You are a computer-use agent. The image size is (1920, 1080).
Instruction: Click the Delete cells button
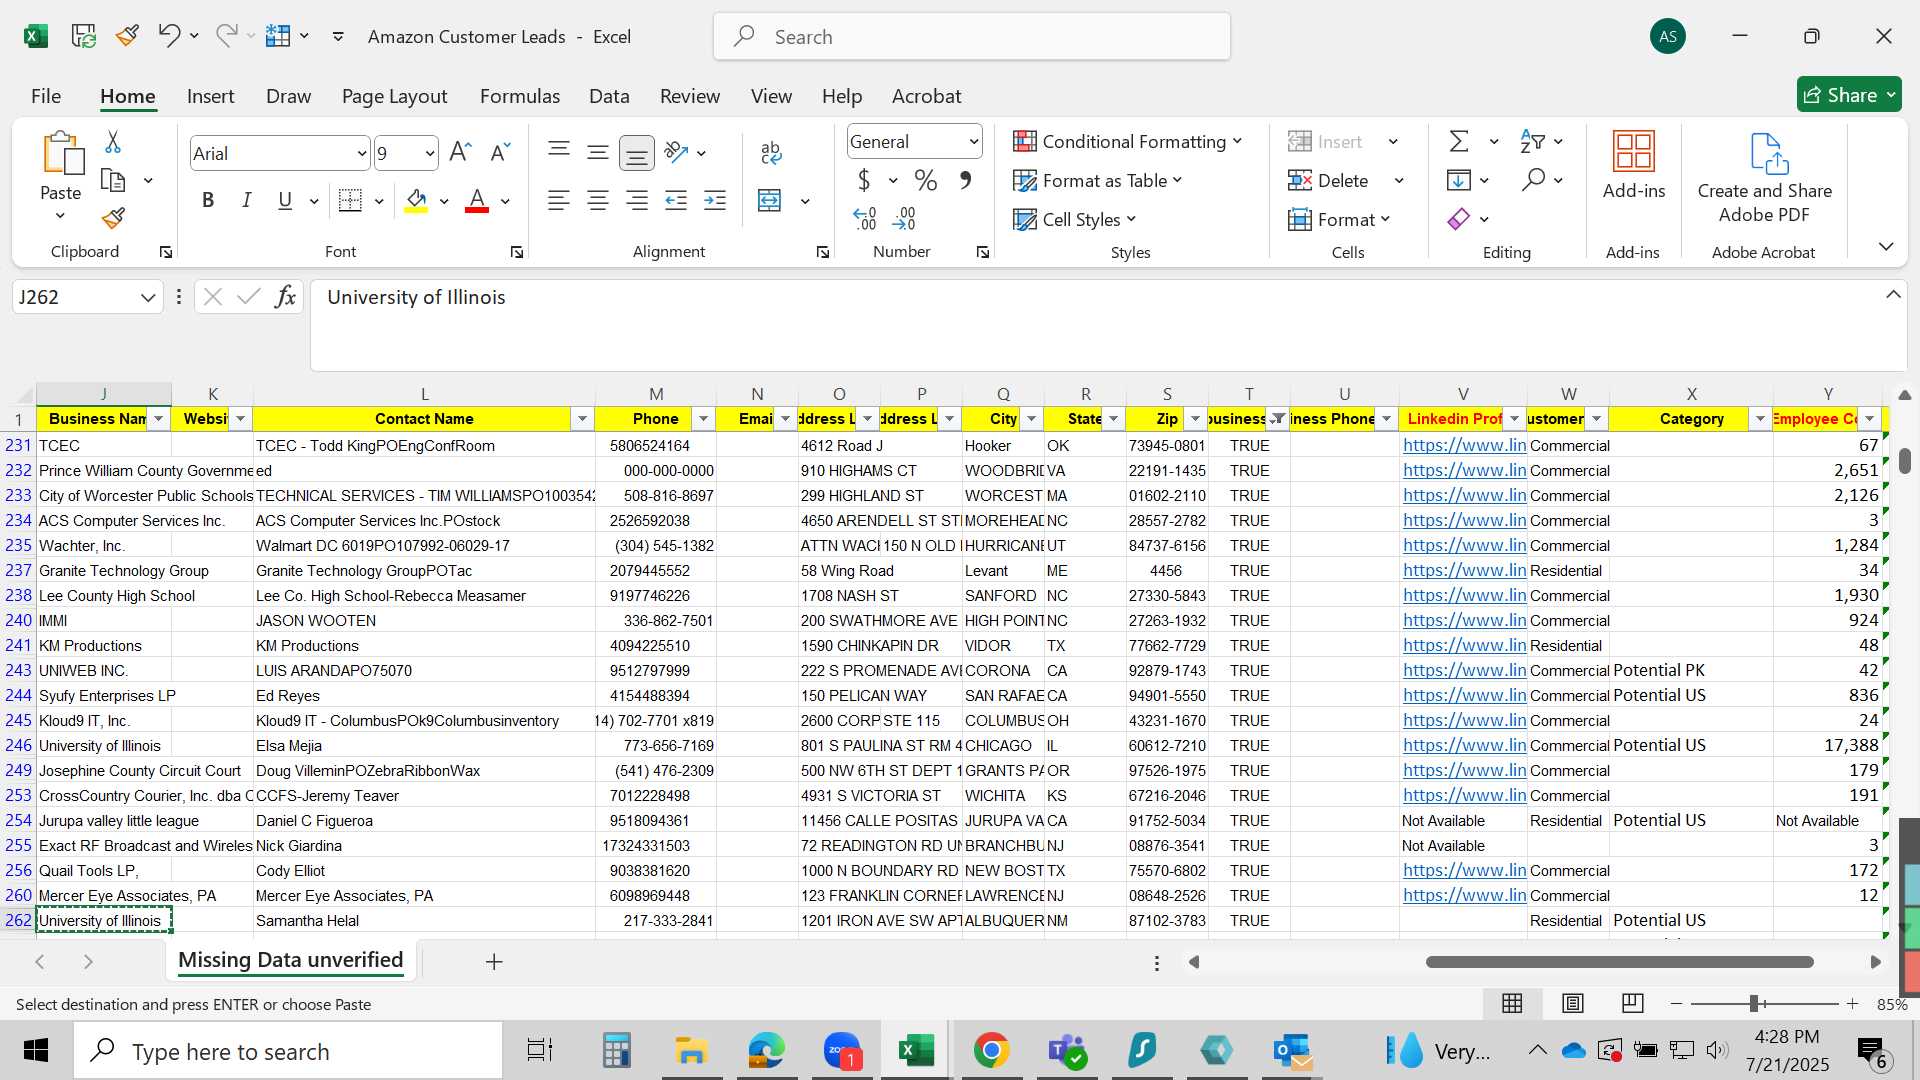click(1330, 180)
